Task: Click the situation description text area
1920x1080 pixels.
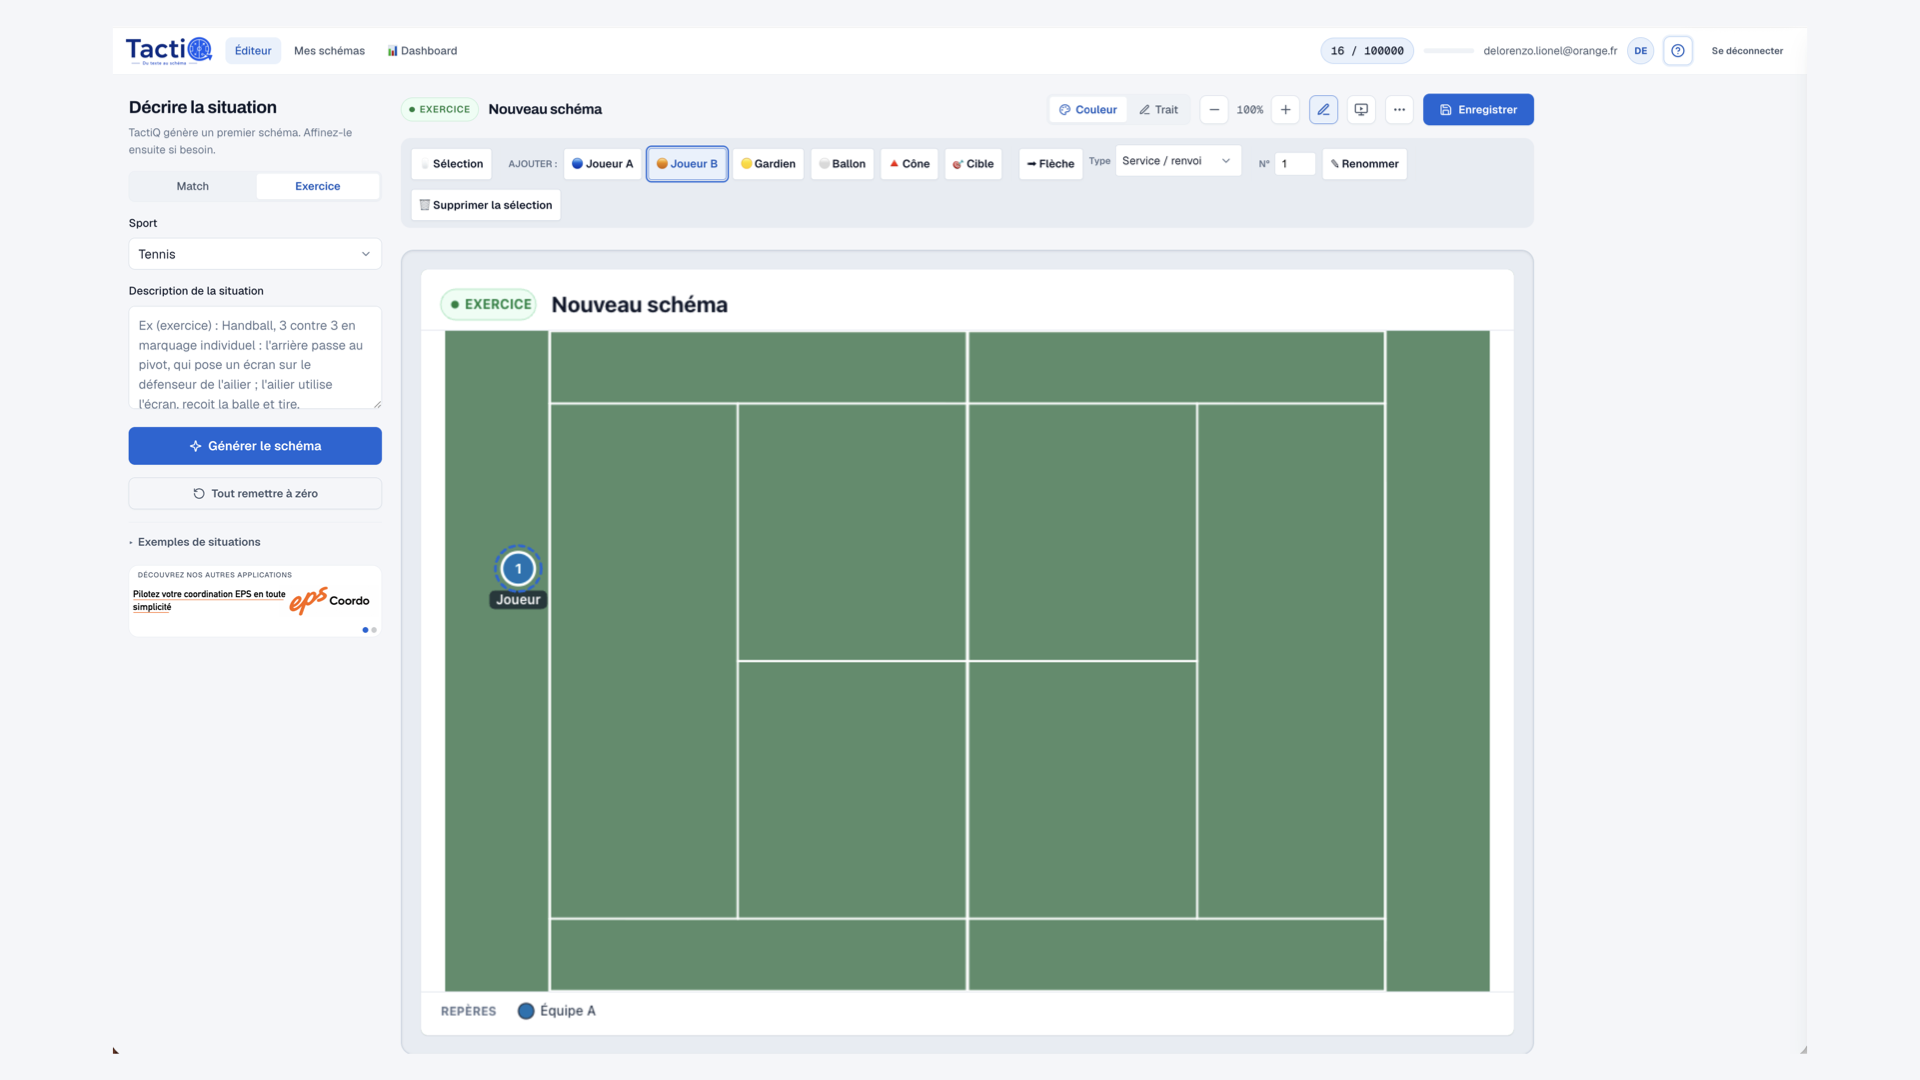Action: [x=255, y=358]
